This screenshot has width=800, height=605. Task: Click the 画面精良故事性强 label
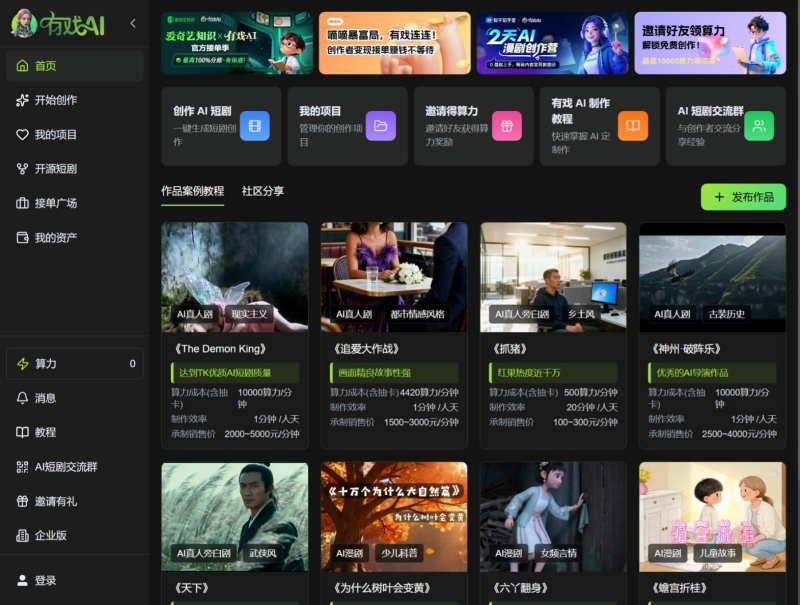(394, 373)
